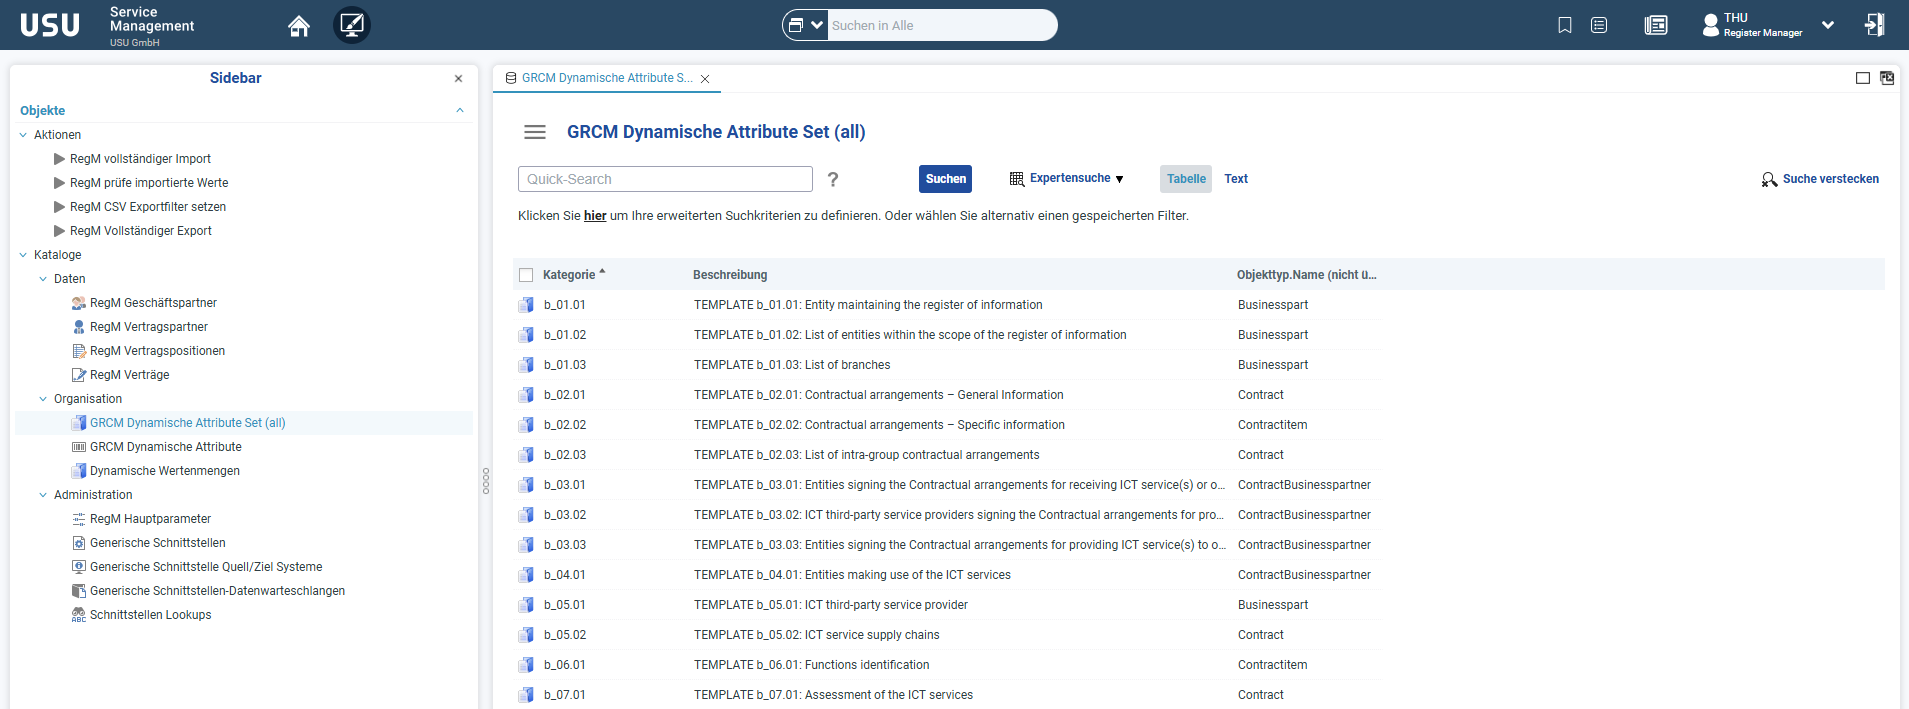Switch to Tabelle view
The image size is (1909, 709).
1186,179
